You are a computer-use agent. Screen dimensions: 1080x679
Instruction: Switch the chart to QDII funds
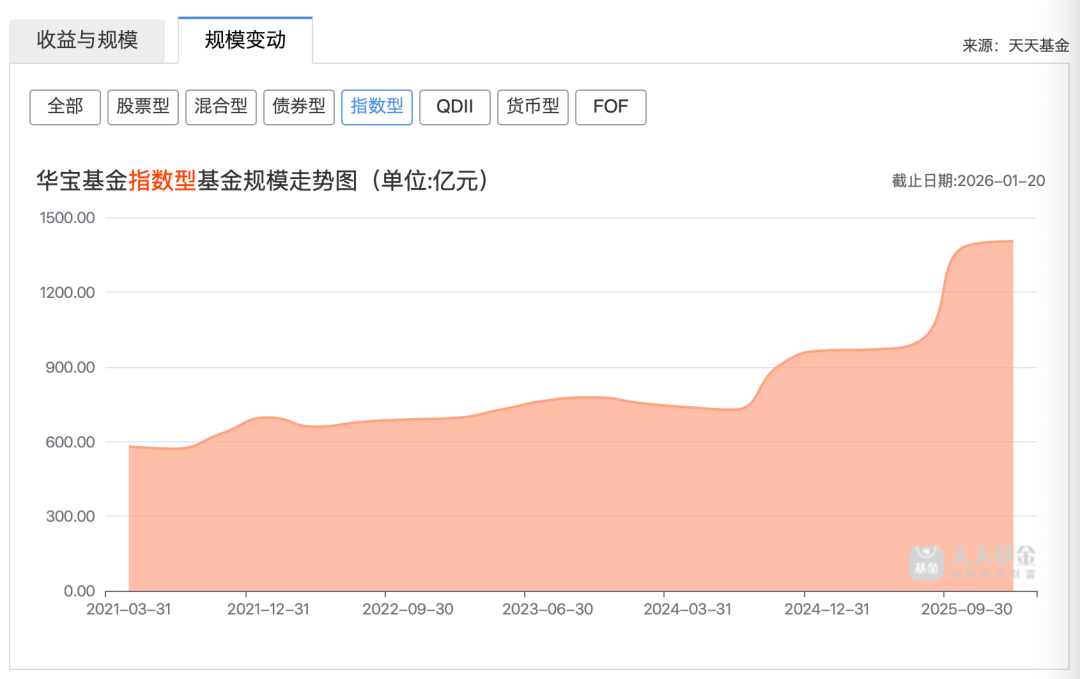(454, 107)
